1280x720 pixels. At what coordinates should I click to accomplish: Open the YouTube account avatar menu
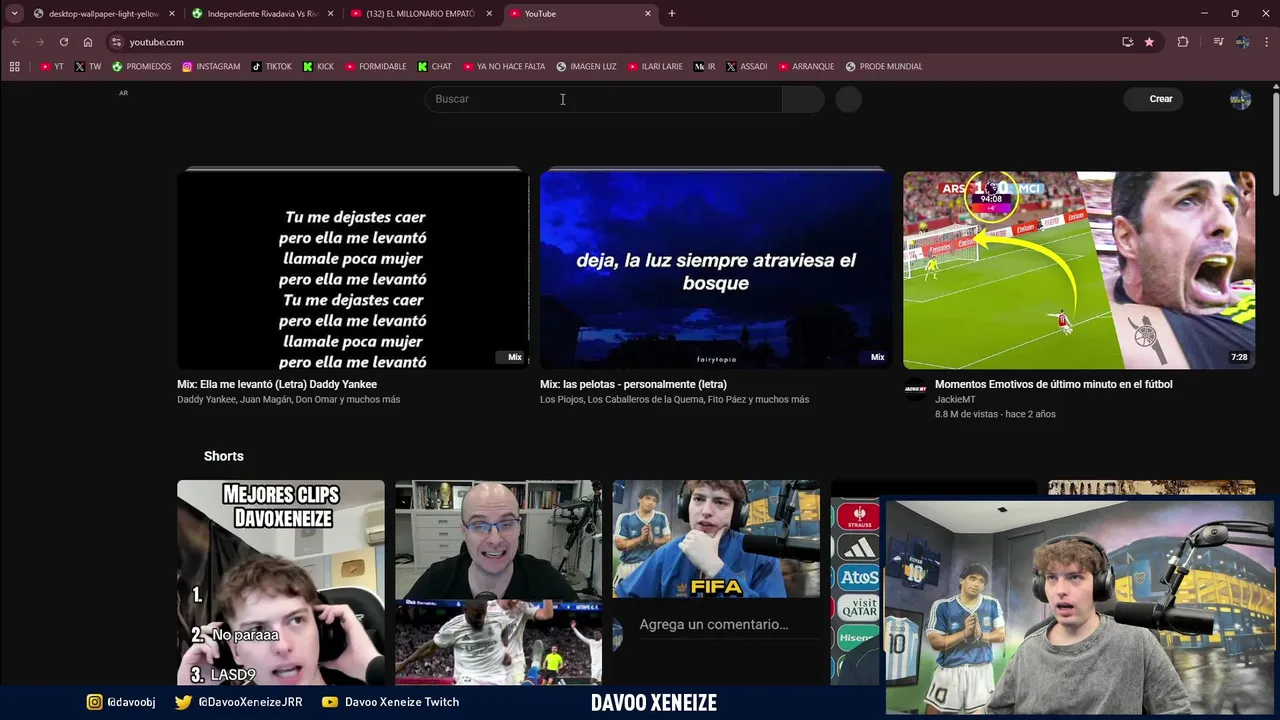click(1240, 99)
